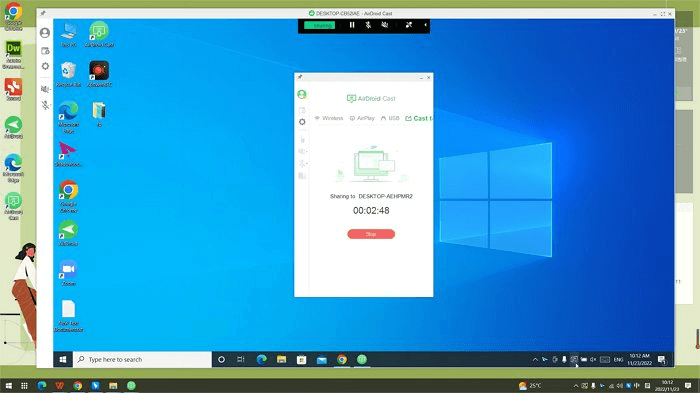The image size is (700, 393).
Task: Open the remote notification center icon
Action: (x=662, y=360)
